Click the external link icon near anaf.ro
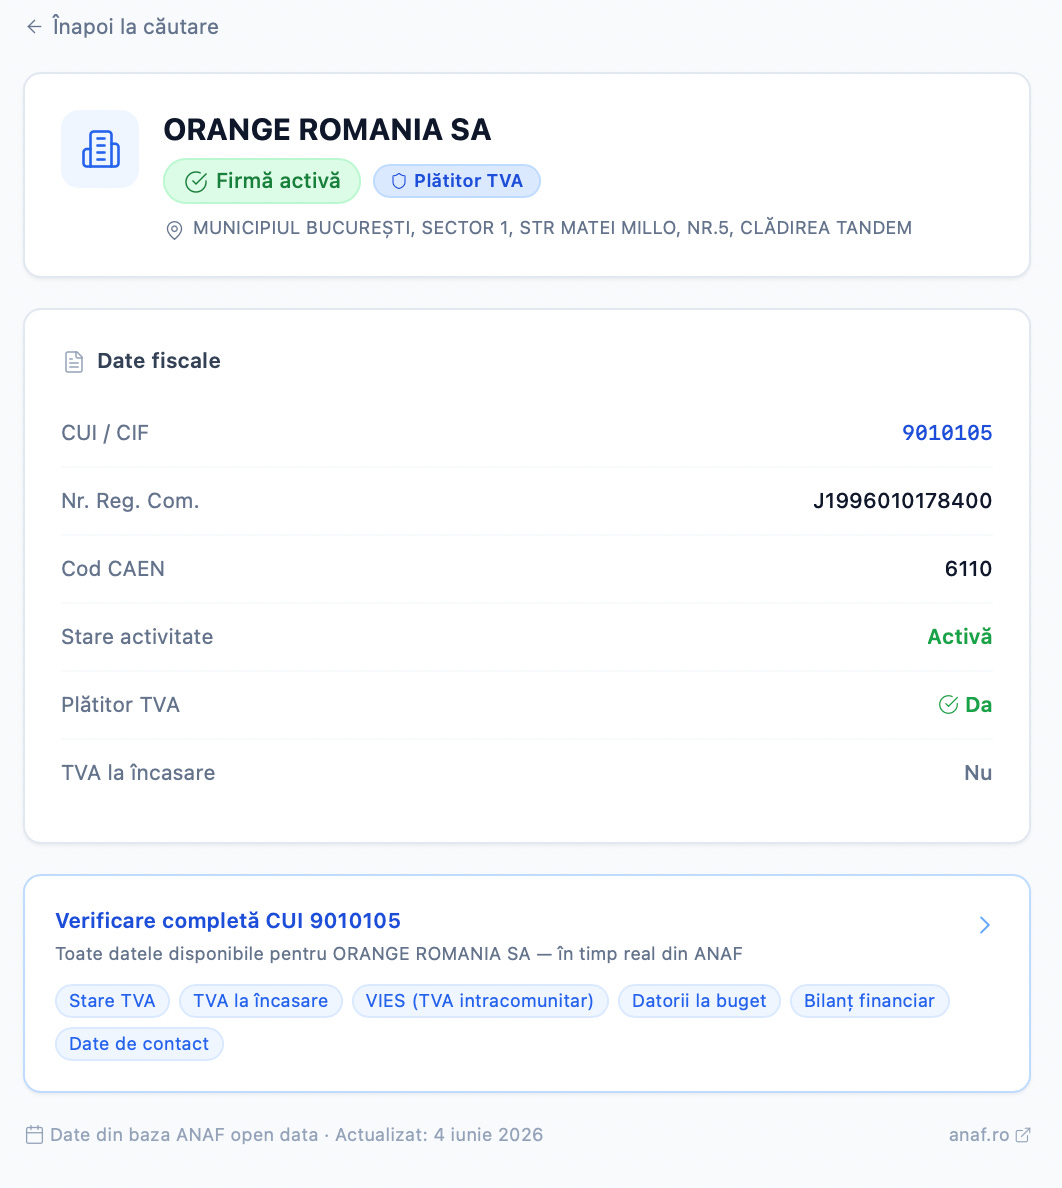1062x1188 pixels. [1023, 1134]
